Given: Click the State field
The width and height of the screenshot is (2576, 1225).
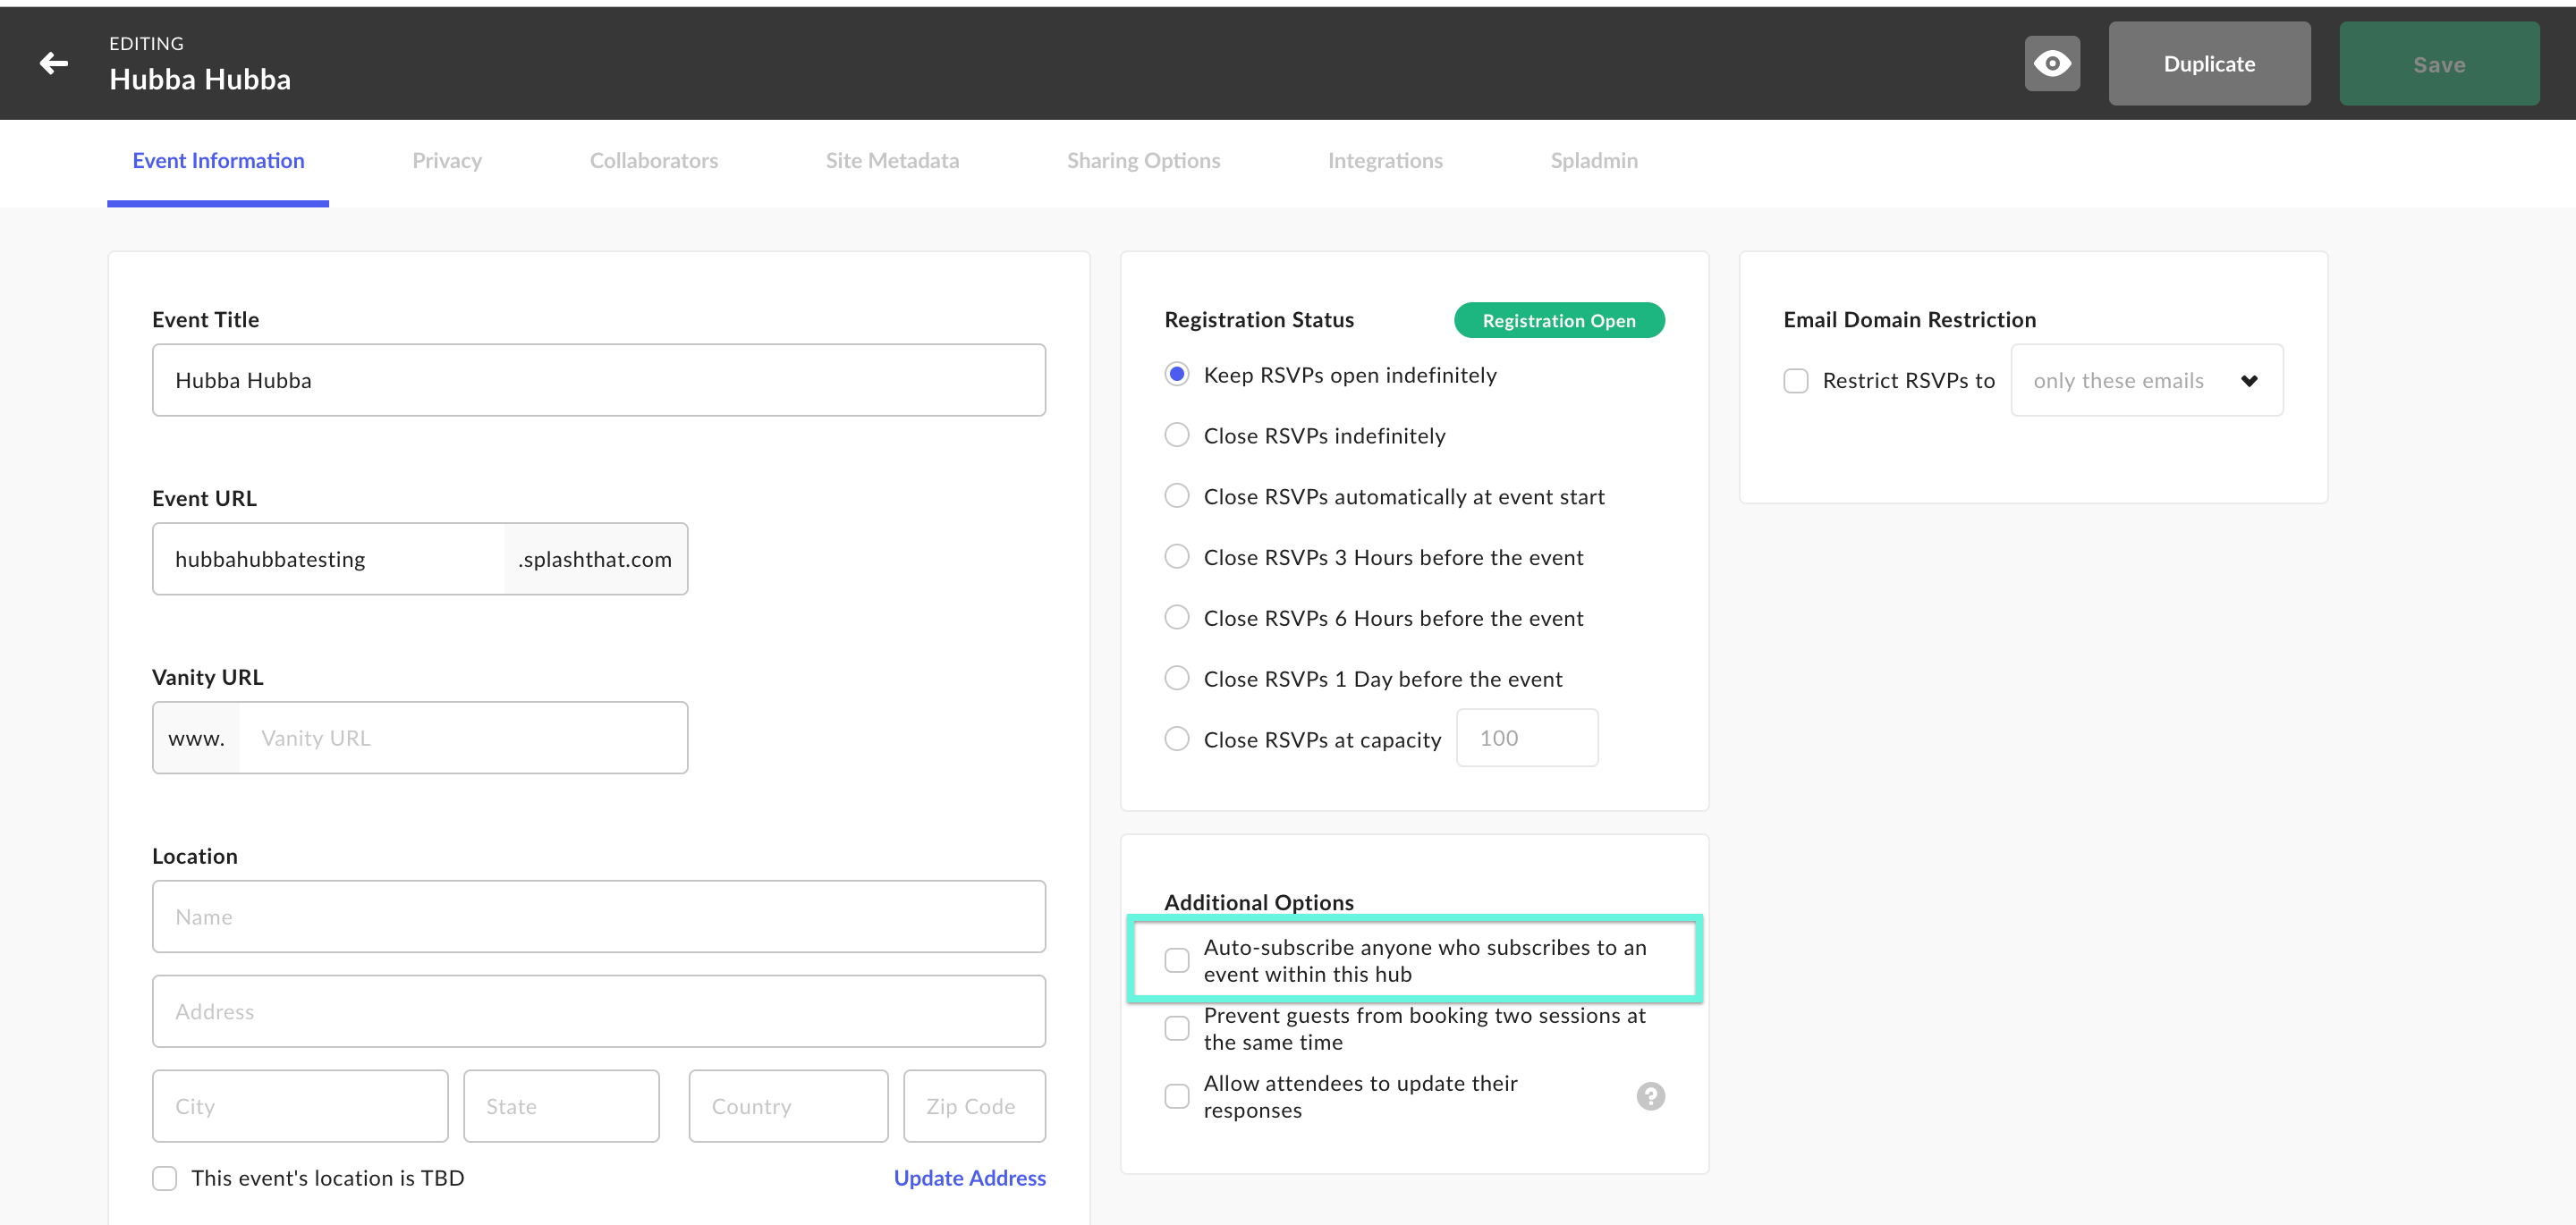Looking at the screenshot, I should [561, 1106].
